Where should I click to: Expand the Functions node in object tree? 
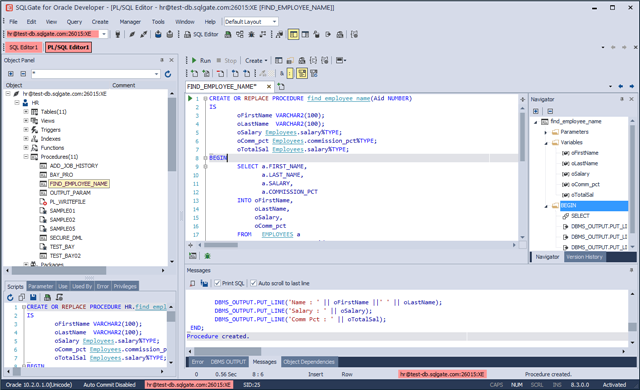26,147
